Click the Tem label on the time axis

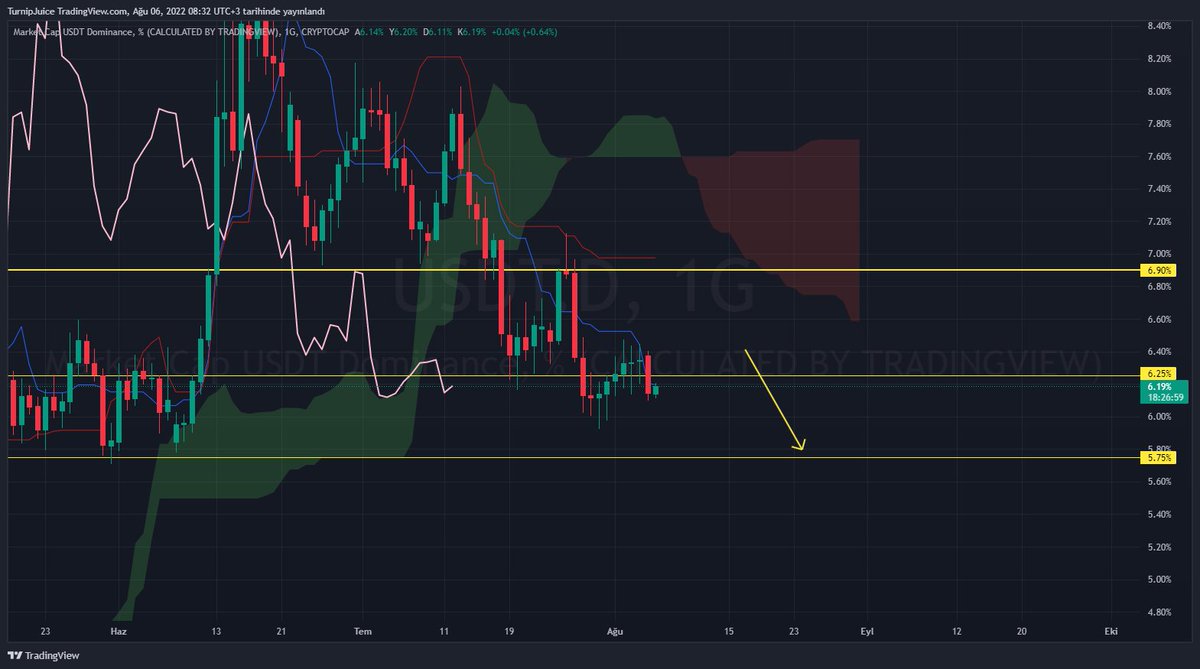pyautogui.click(x=364, y=632)
